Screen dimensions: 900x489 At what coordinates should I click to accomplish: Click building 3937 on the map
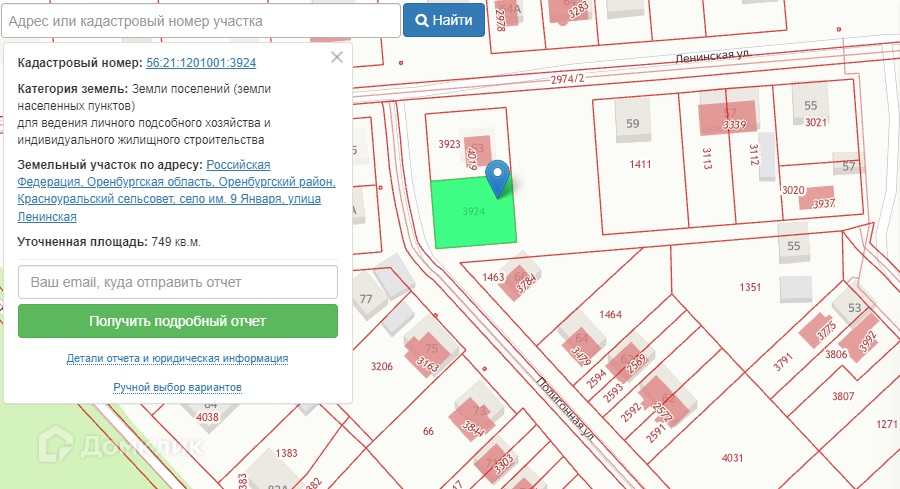(822, 202)
